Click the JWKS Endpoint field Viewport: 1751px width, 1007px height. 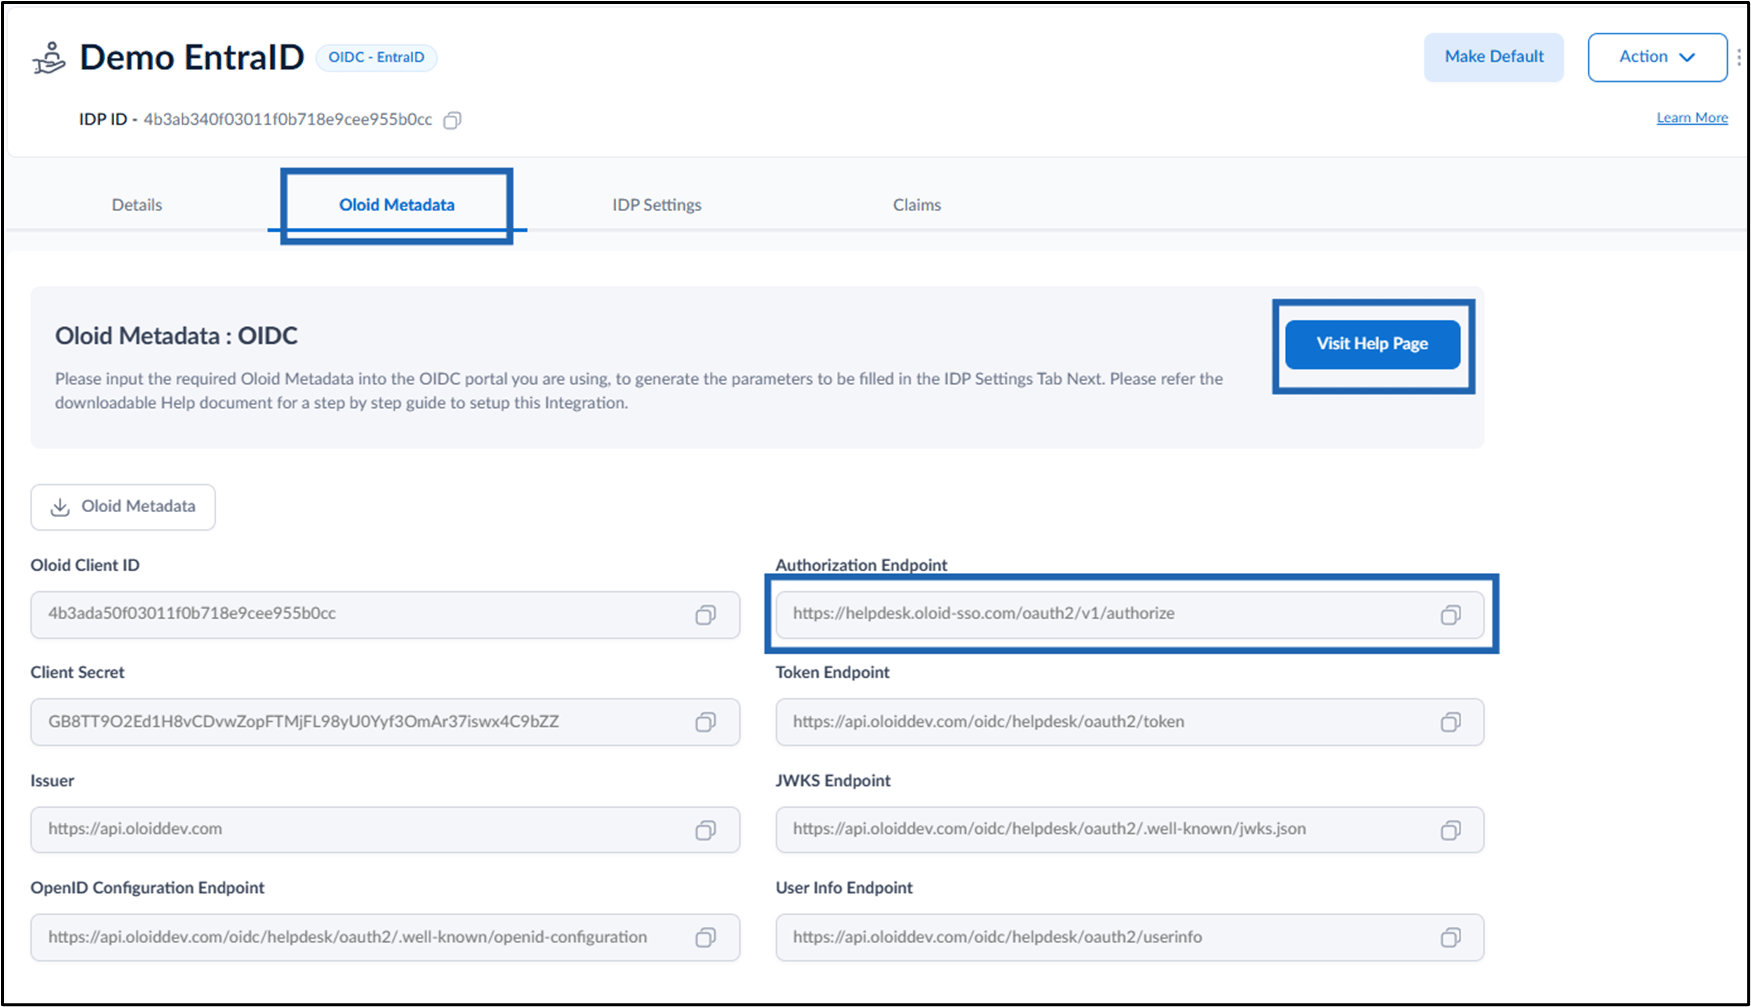(1130, 829)
